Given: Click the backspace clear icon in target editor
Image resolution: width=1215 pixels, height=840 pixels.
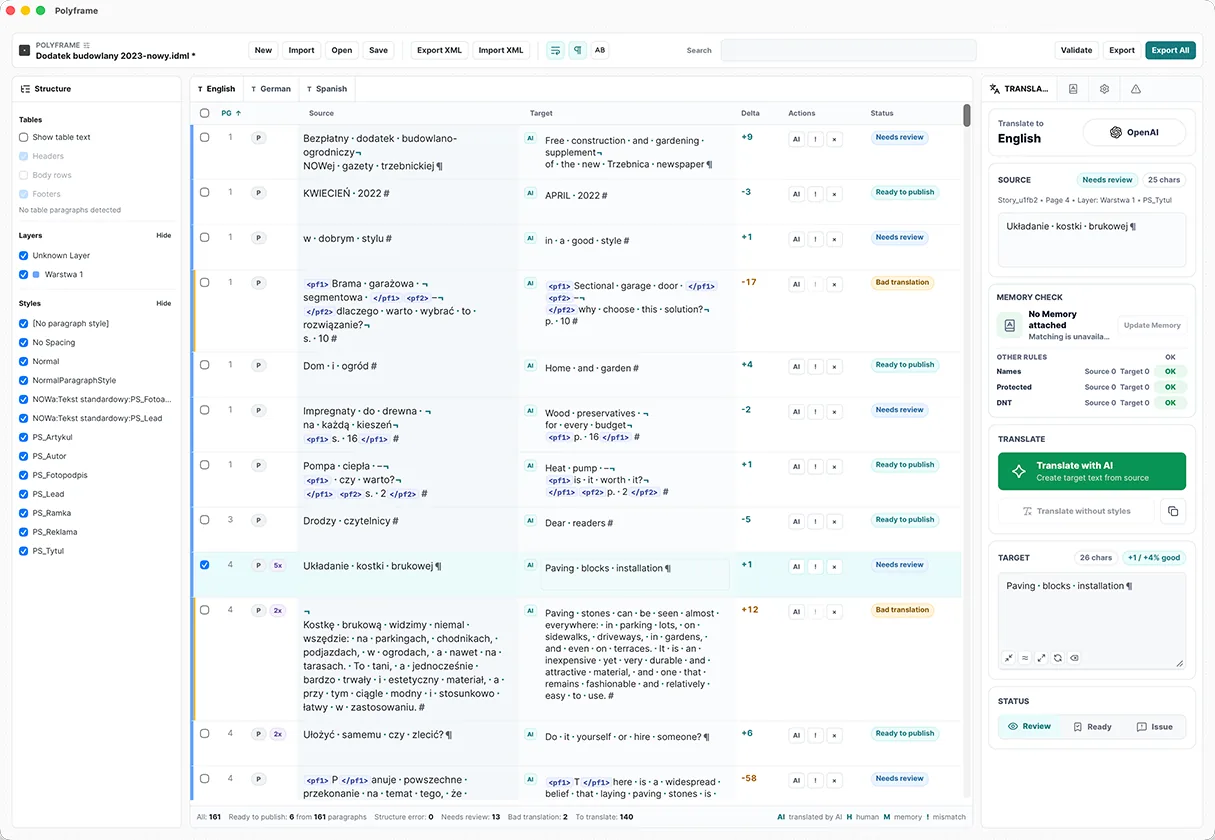Looking at the screenshot, I should coord(1074,658).
